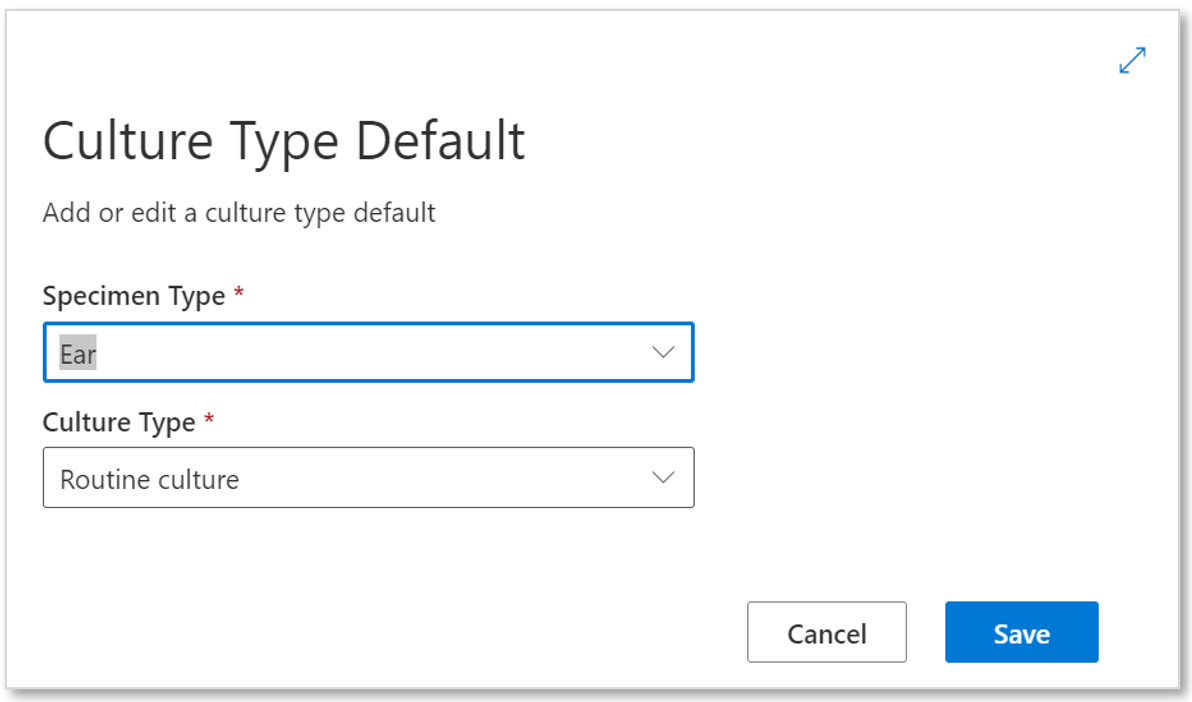1192x702 pixels.
Task: Click the 'Specimen Type' field label
Action: click(x=134, y=296)
